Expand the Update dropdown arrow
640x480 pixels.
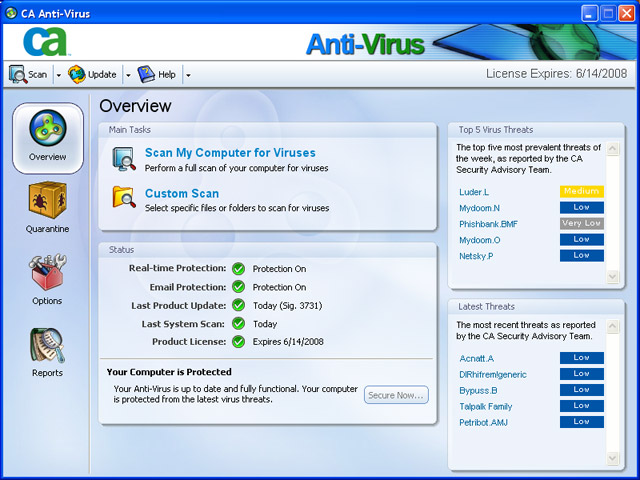coord(128,75)
